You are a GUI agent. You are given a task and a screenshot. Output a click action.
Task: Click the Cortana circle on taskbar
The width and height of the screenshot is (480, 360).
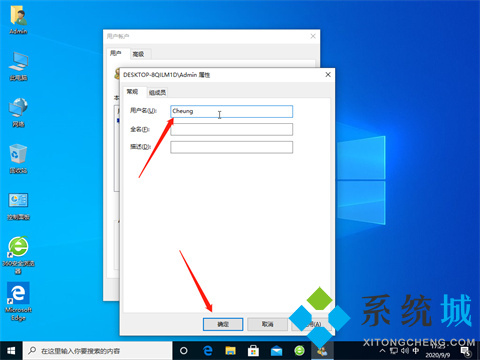point(184,351)
